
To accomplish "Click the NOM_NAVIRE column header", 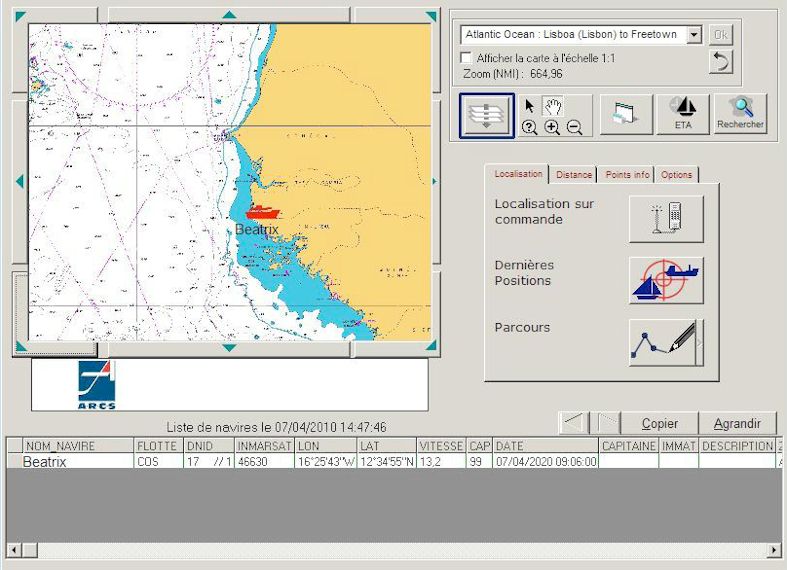I will tap(78, 446).
